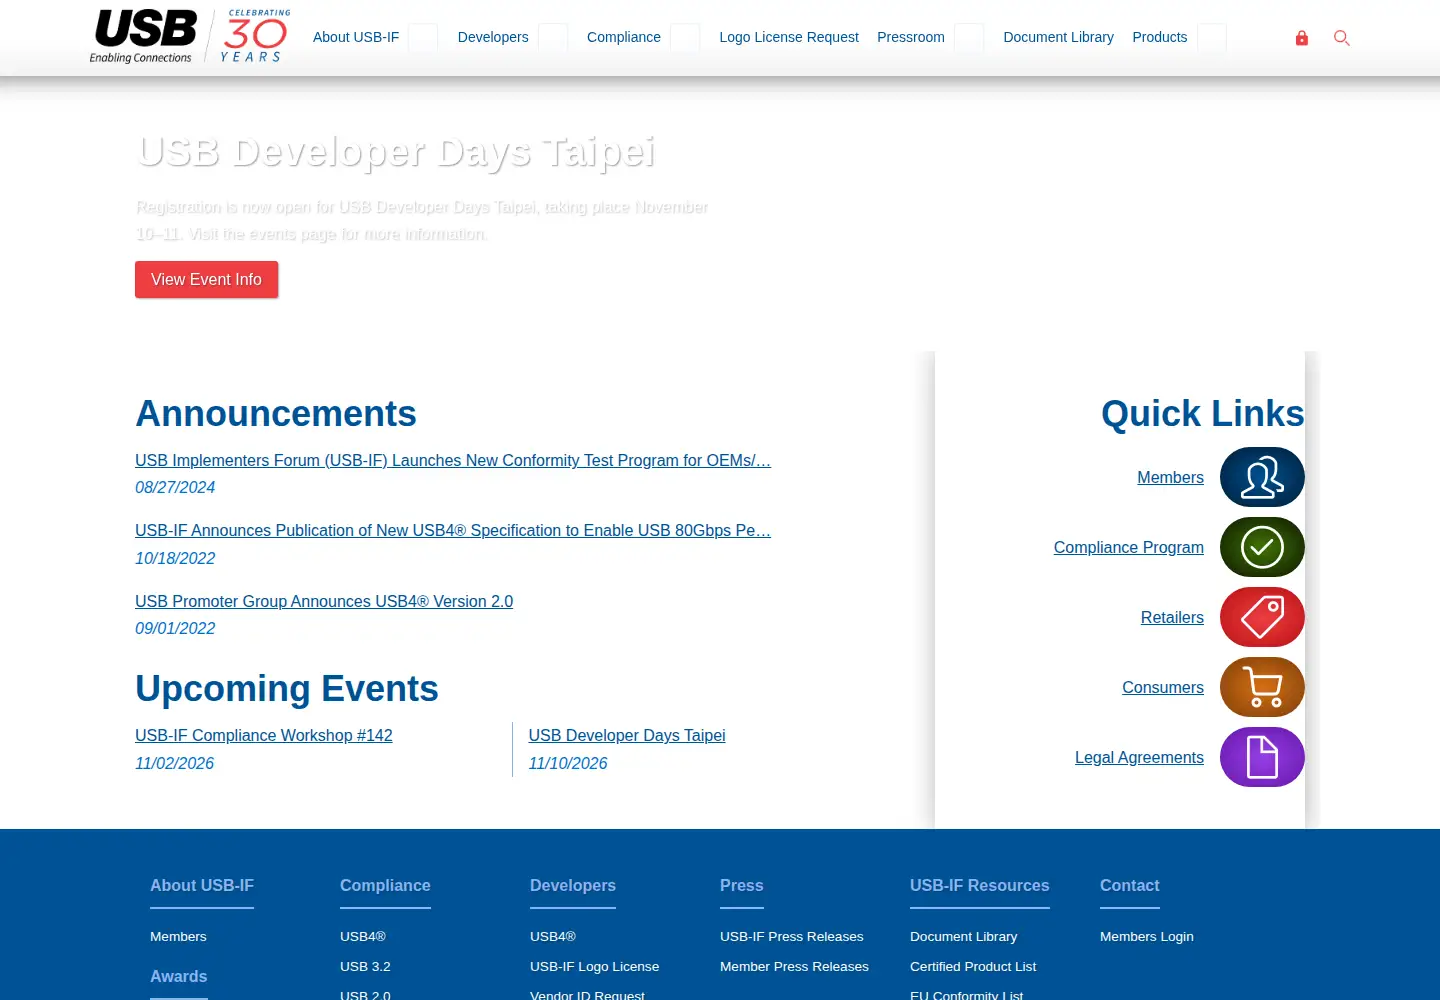1440x1000 pixels.
Task: Follow the Retailers text link
Action: pos(1172,618)
